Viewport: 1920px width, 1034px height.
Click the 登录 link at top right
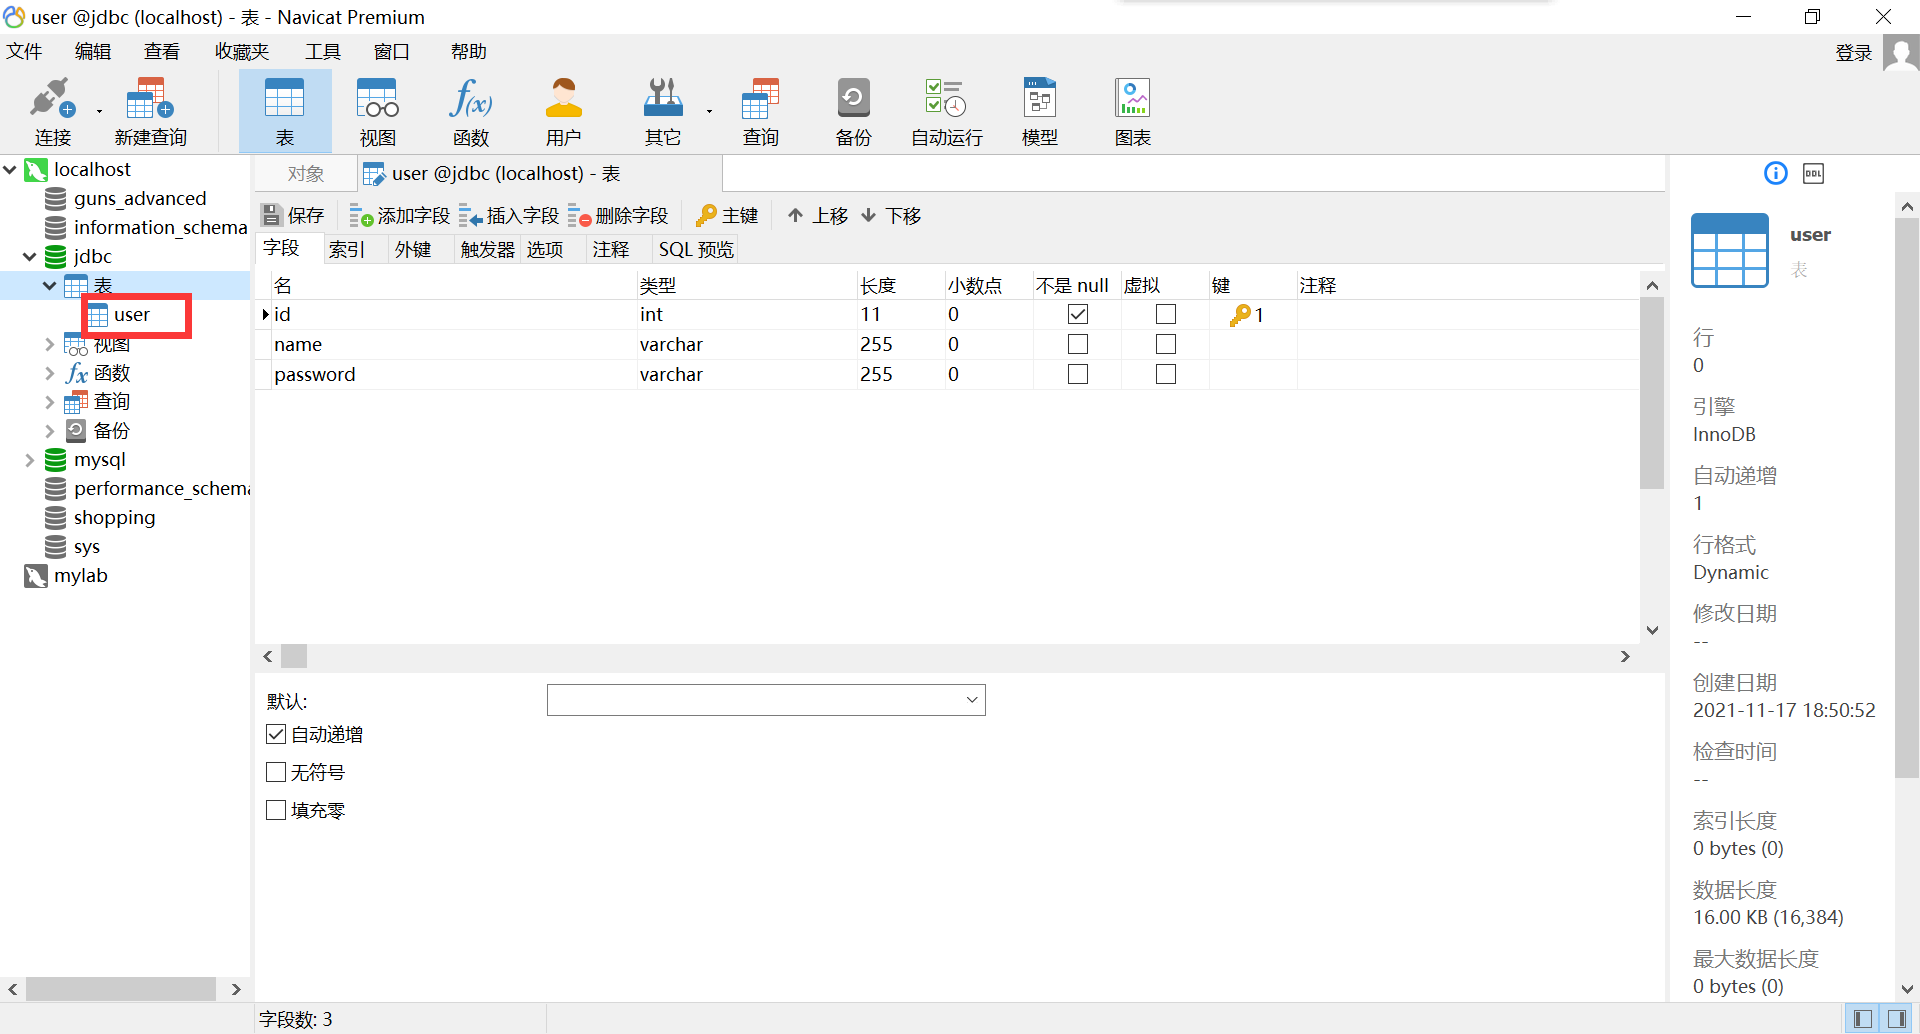(x=1853, y=52)
